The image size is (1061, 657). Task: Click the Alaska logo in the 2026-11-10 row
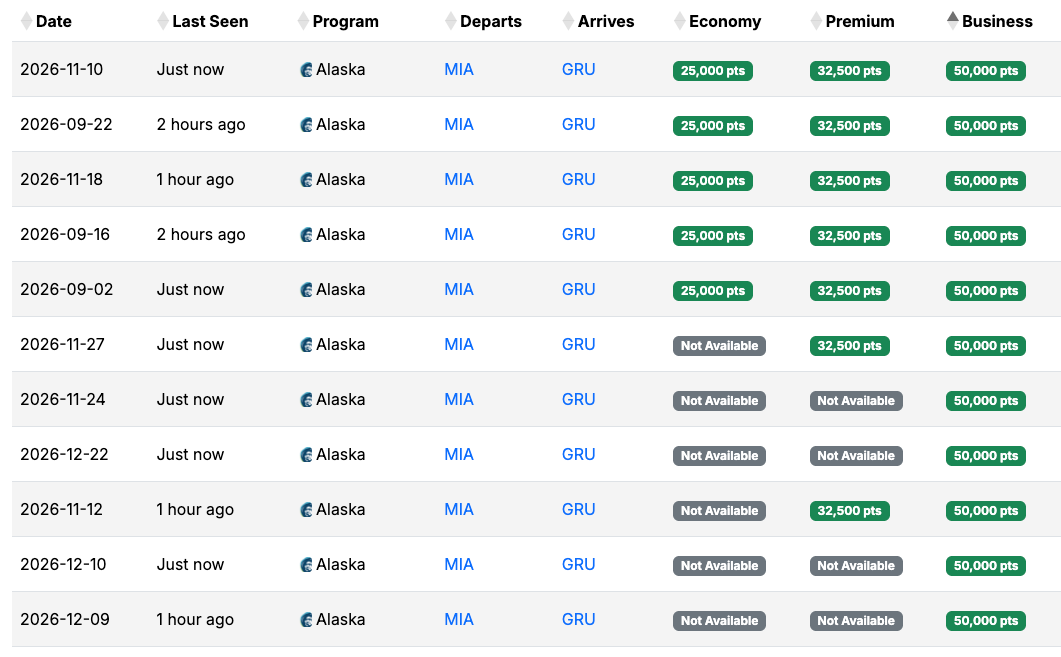(x=306, y=70)
